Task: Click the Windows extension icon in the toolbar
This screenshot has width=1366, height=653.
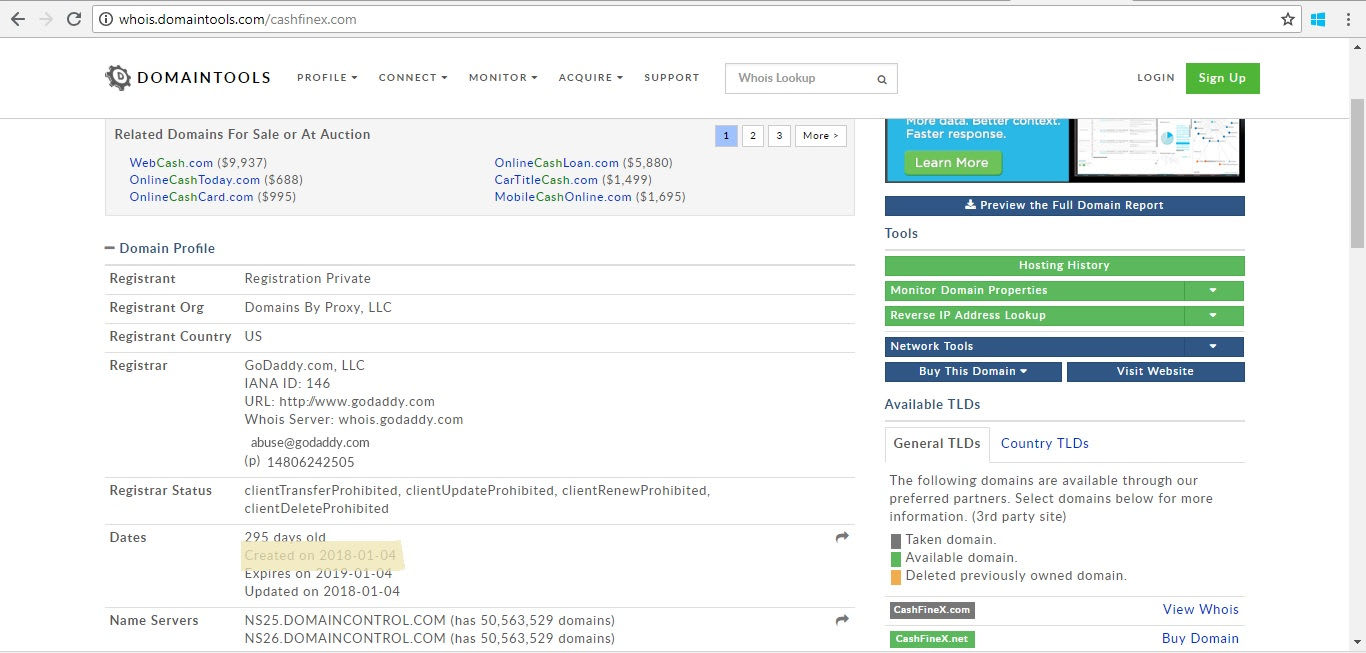Action: [x=1318, y=19]
